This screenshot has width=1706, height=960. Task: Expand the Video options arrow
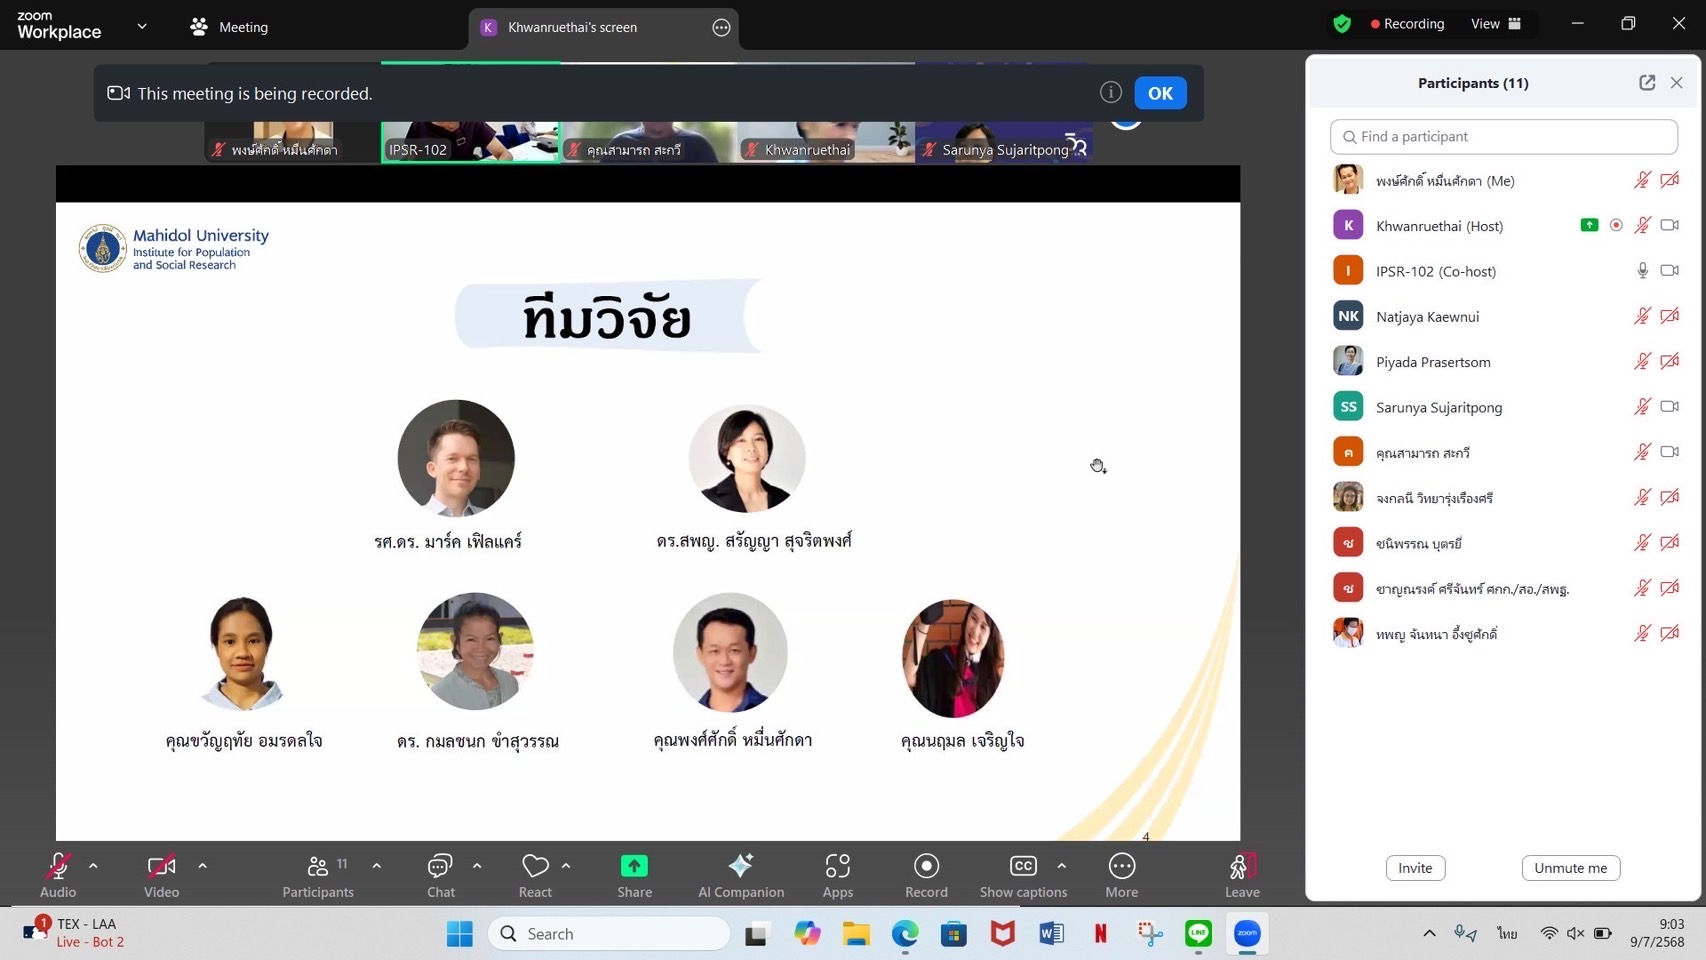202,866
